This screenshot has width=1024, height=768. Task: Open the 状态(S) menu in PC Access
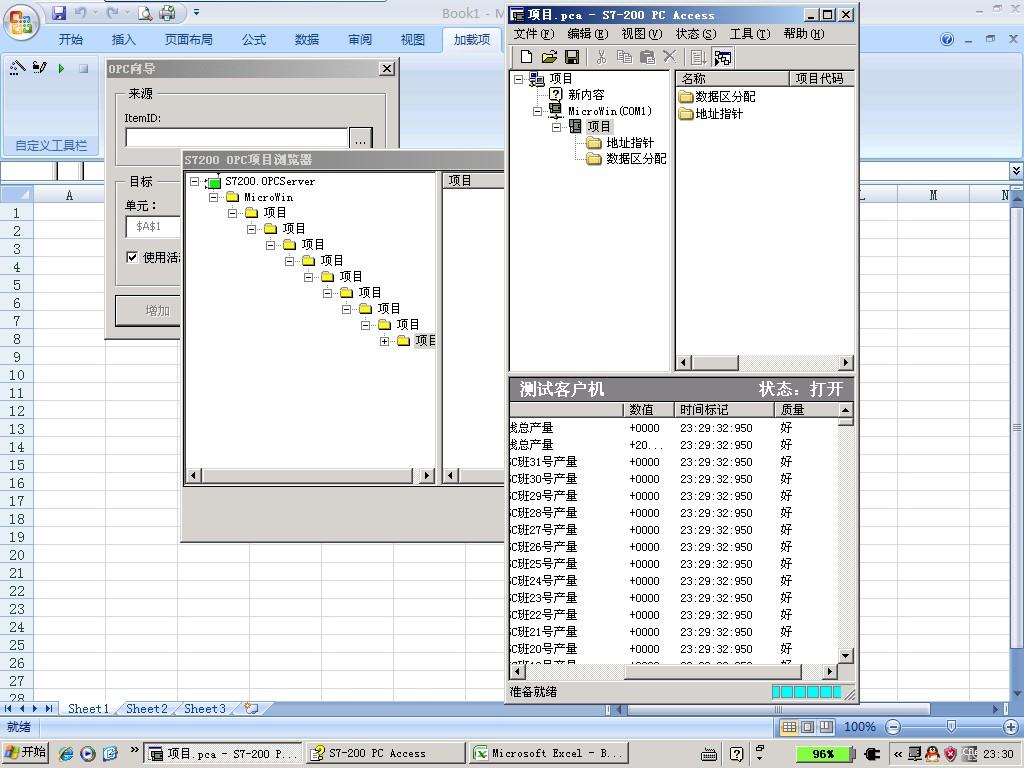click(695, 34)
